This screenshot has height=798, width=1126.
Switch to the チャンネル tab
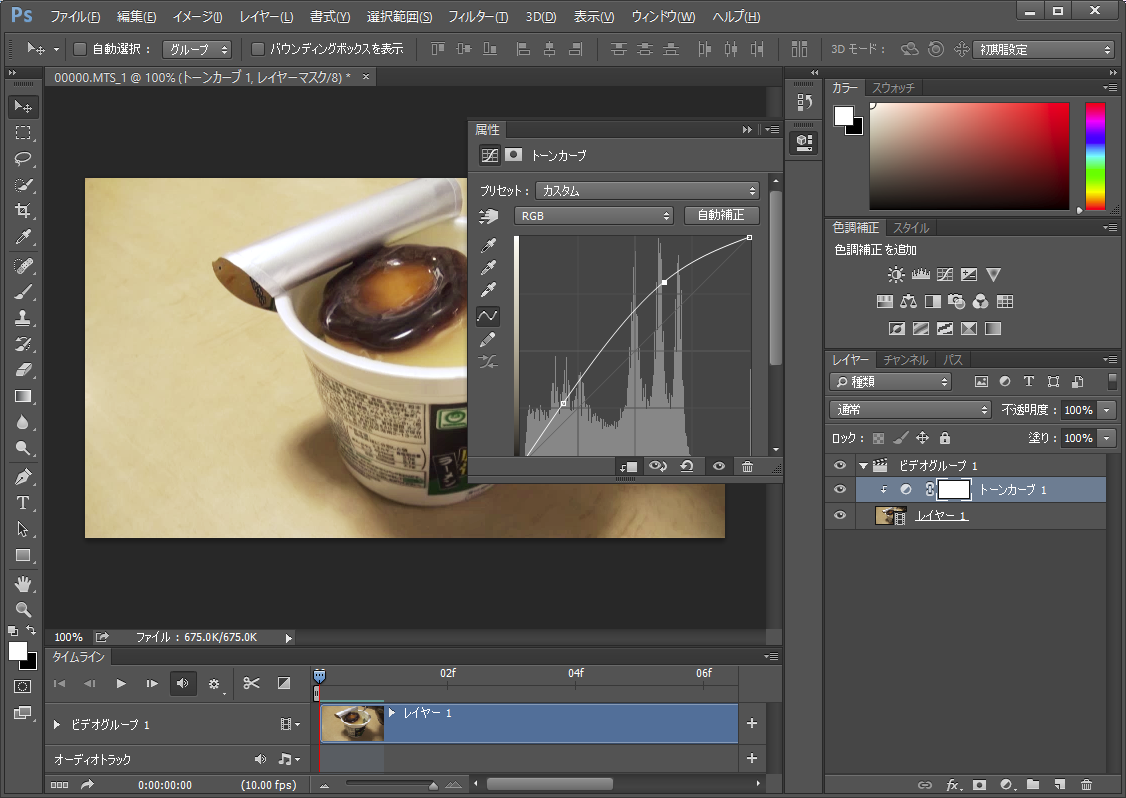coord(905,360)
